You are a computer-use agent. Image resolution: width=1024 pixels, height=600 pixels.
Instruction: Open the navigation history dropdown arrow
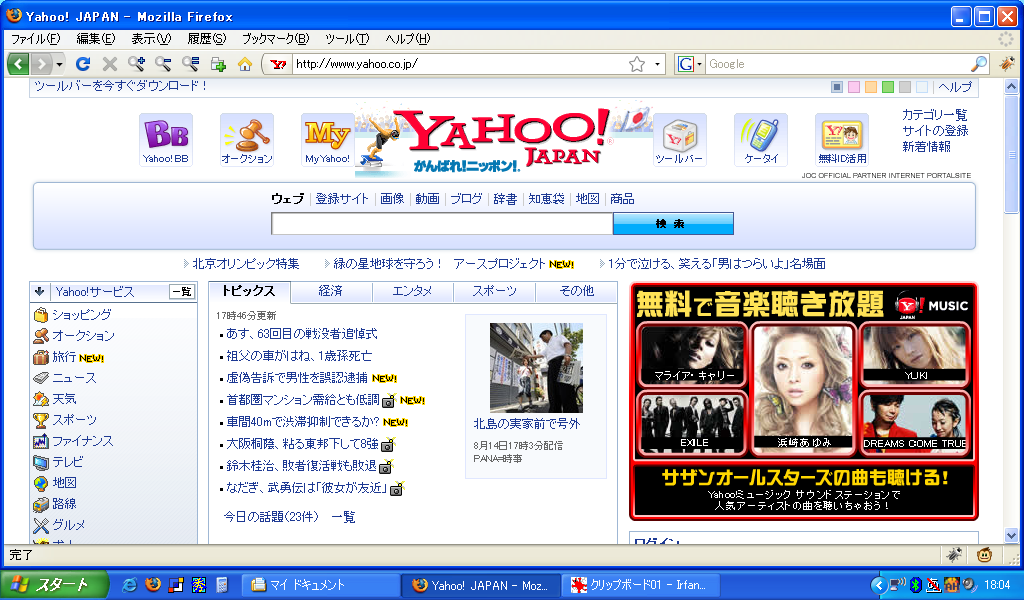(59, 64)
